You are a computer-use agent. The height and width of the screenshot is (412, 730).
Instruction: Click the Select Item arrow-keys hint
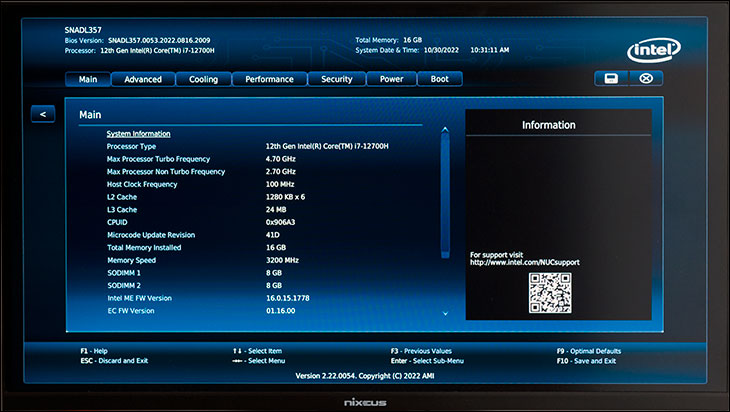click(257, 351)
